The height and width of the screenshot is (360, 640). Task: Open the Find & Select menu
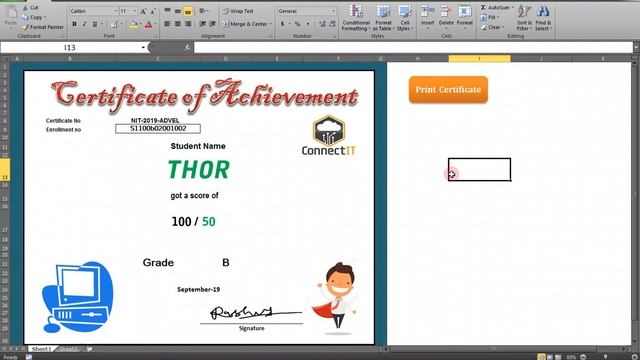[543, 18]
